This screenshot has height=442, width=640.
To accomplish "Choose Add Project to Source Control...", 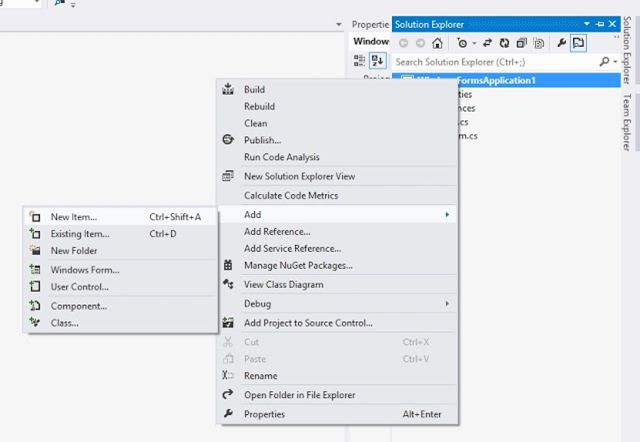I will click(308, 323).
